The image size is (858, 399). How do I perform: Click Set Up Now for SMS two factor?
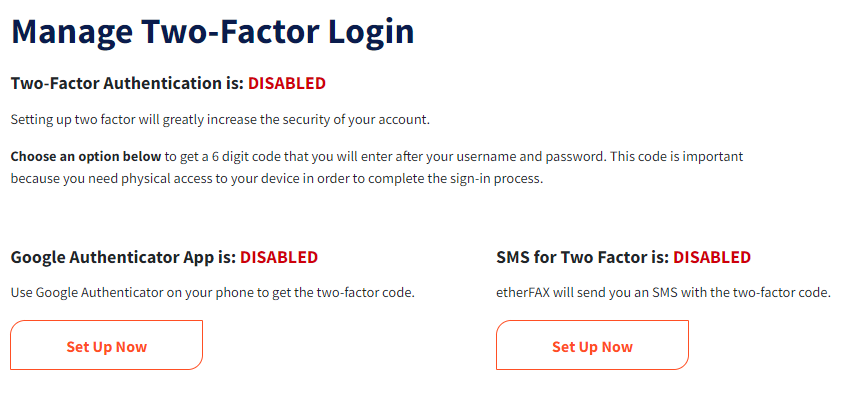pyautogui.click(x=593, y=345)
